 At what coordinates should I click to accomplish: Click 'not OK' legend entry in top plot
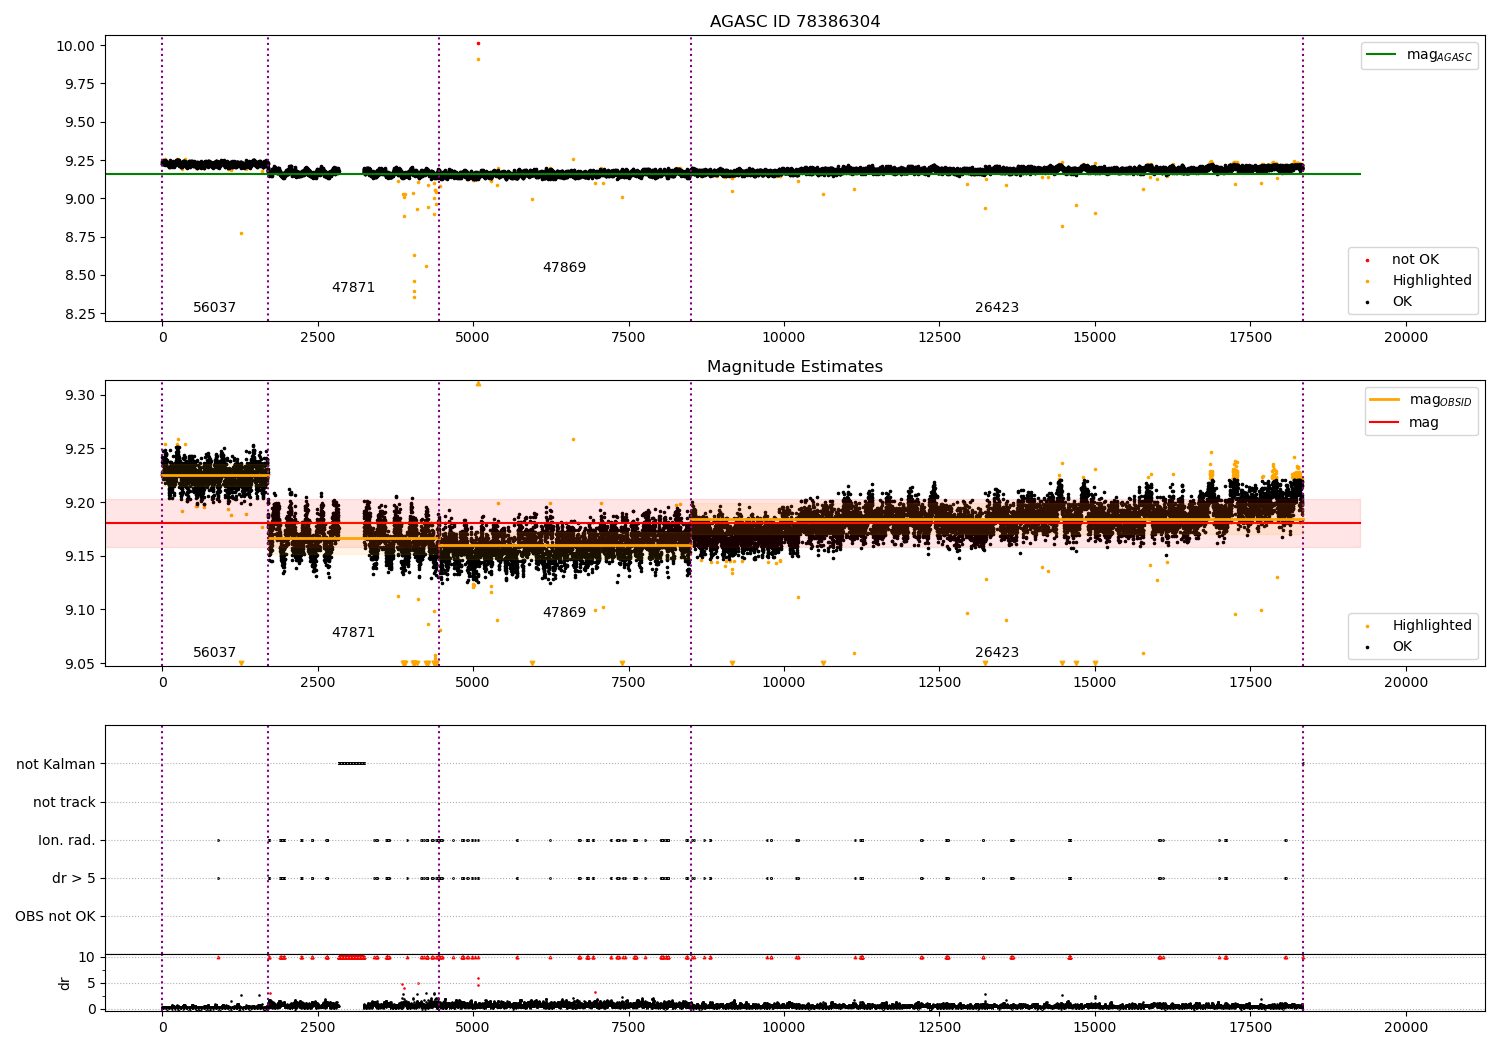click(x=1415, y=260)
